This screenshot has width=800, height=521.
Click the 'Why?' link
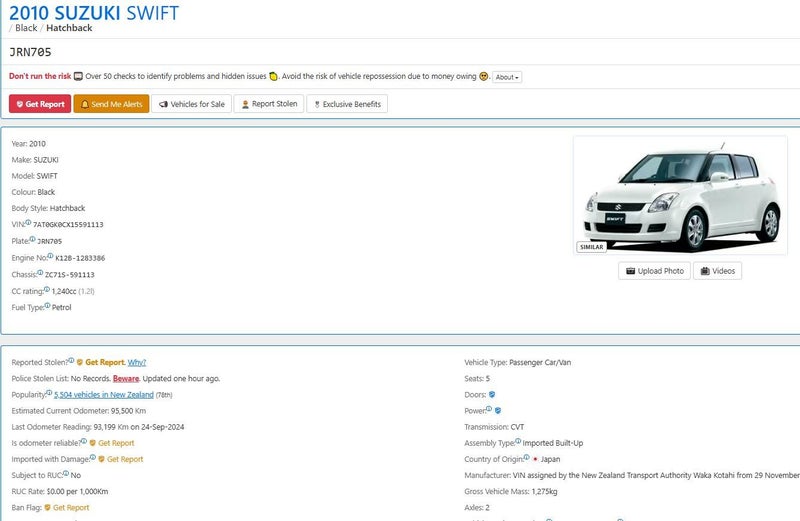point(137,362)
